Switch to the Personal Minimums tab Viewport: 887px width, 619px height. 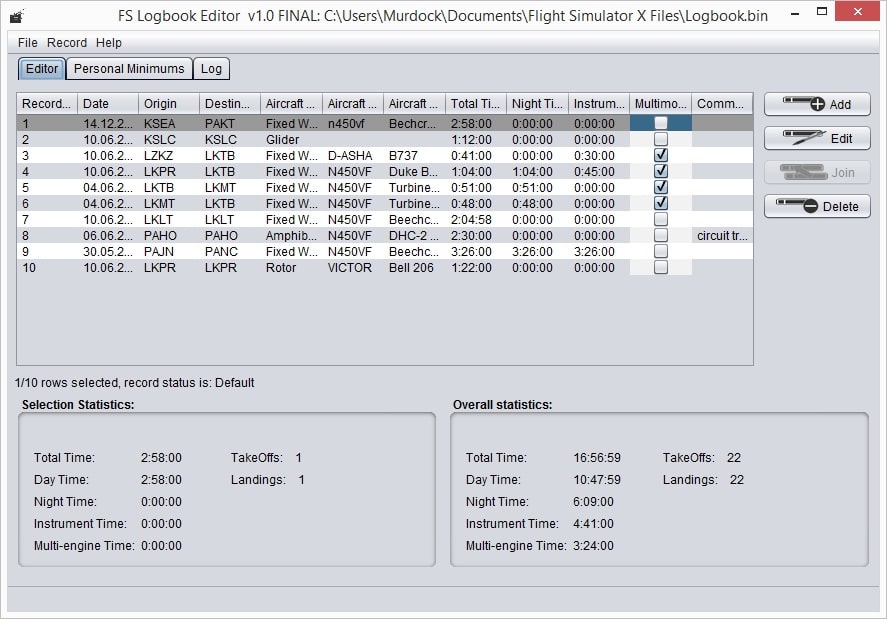pos(130,69)
